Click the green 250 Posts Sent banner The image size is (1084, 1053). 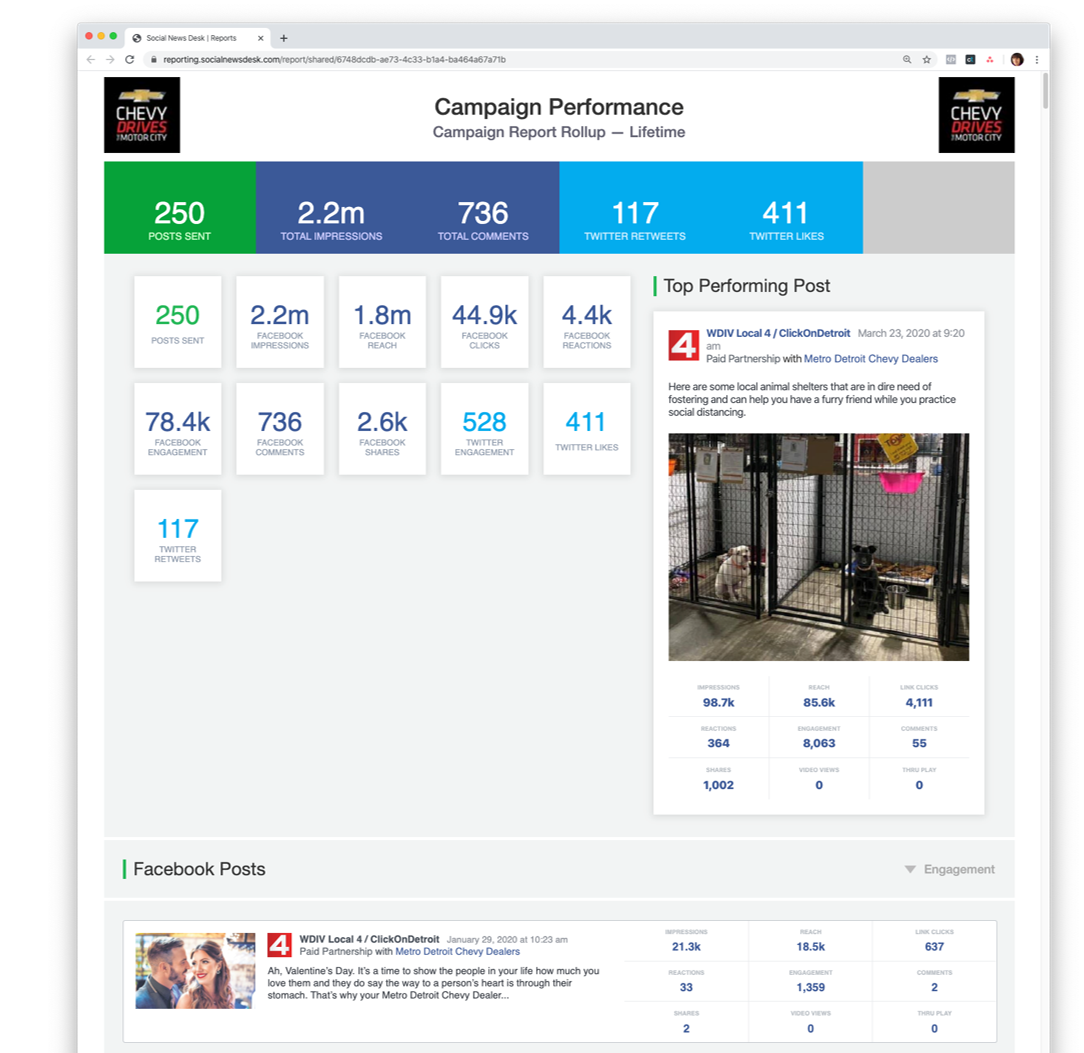pos(180,207)
